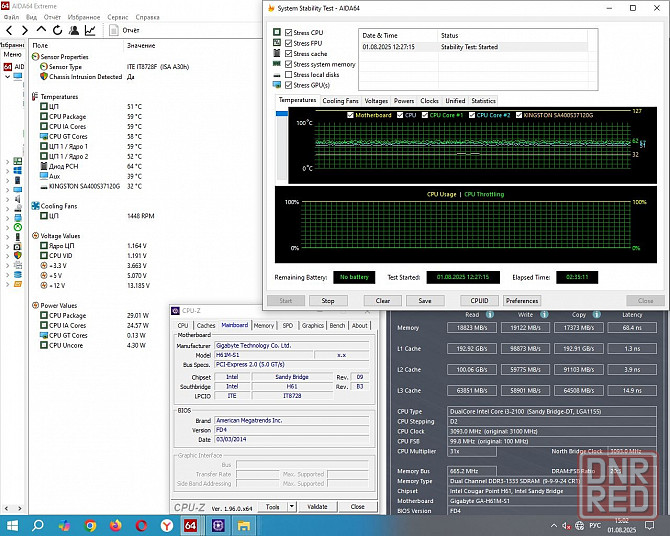Toggle Stress system memory checkbox

(288, 64)
